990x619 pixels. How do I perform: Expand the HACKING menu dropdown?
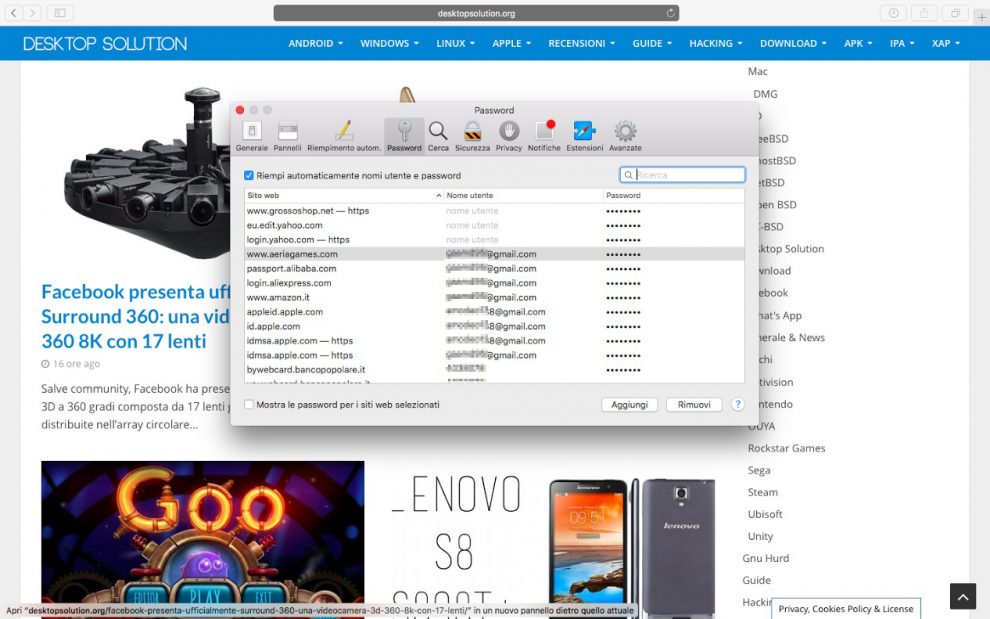coord(716,43)
